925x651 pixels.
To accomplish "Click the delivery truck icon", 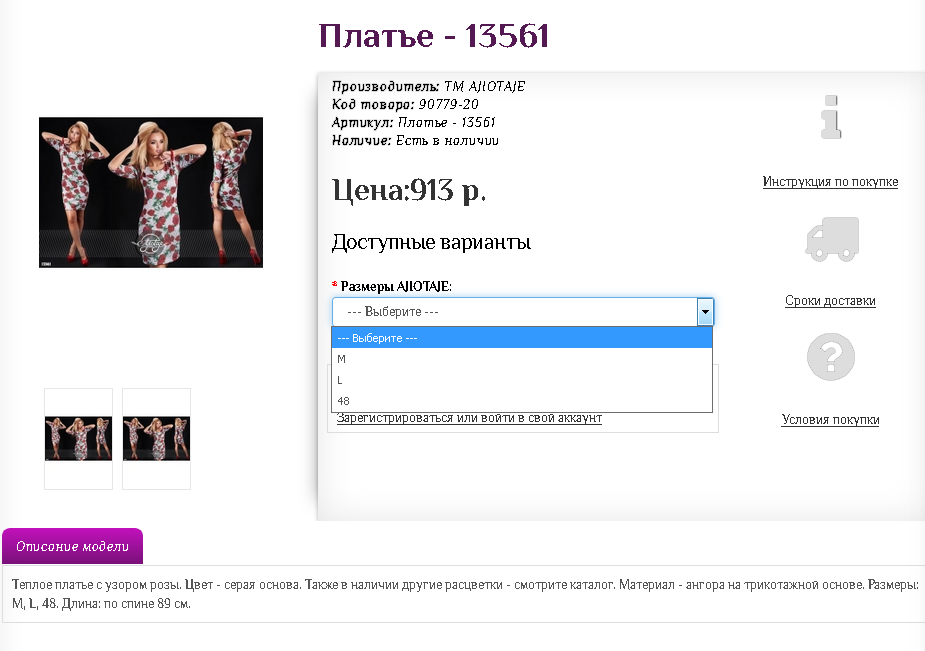I will (x=832, y=239).
